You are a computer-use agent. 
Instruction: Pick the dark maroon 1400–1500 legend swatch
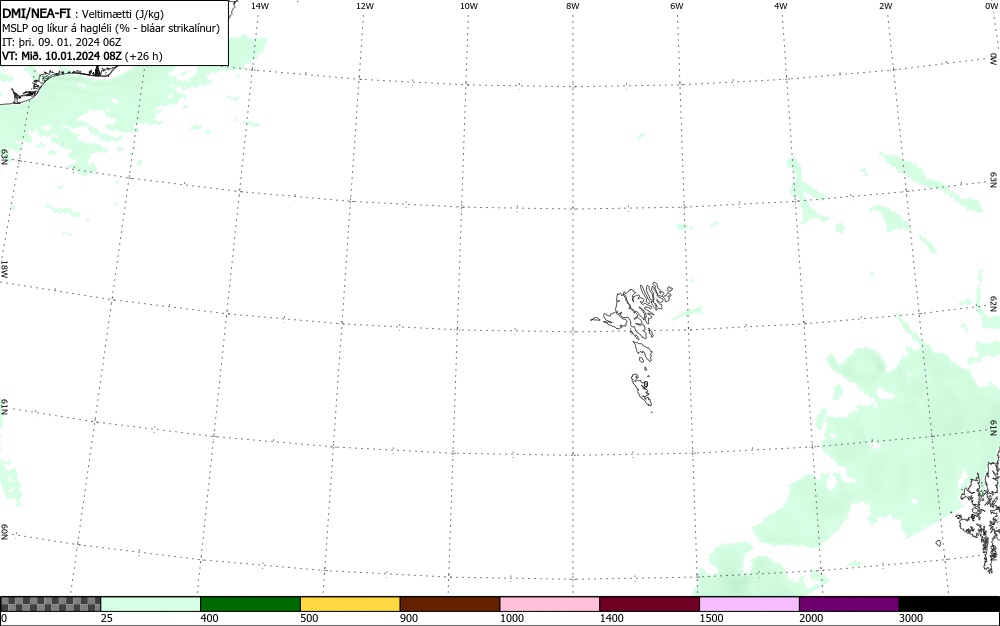click(649, 604)
